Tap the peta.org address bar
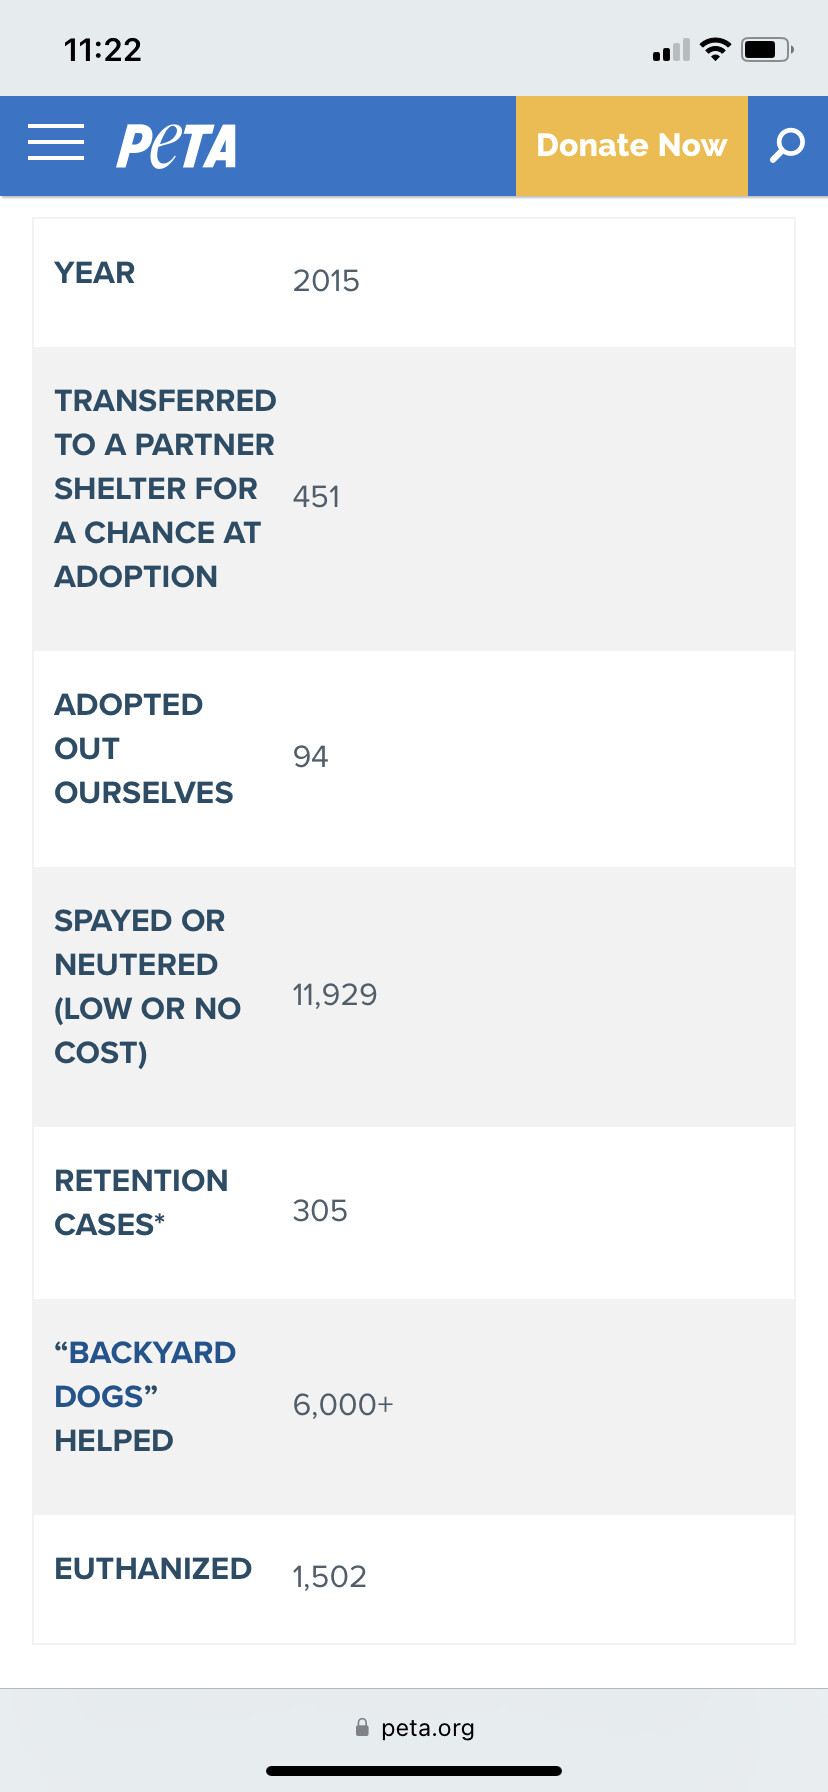 [427, 1728]
